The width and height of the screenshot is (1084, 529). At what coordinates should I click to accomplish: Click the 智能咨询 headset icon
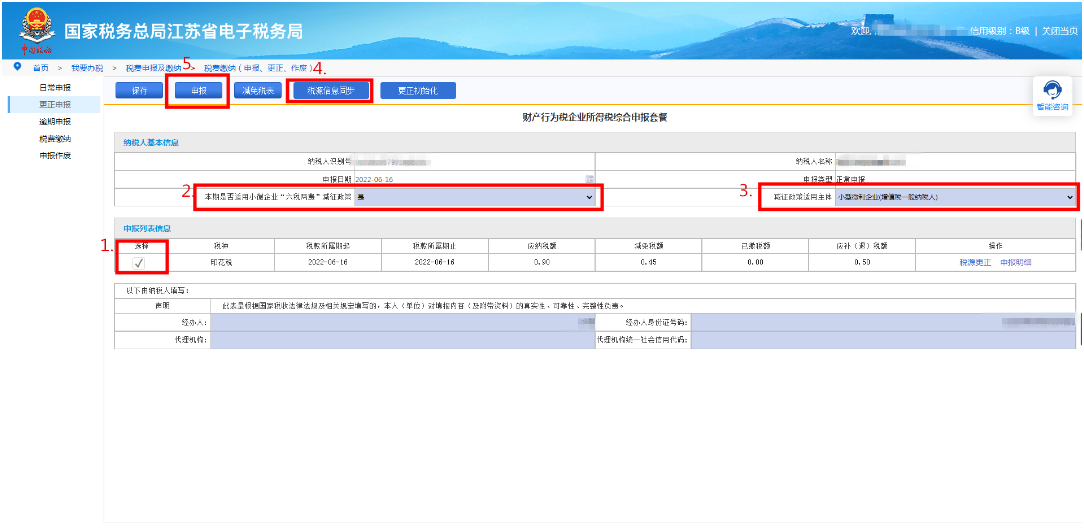point(1051,90)
